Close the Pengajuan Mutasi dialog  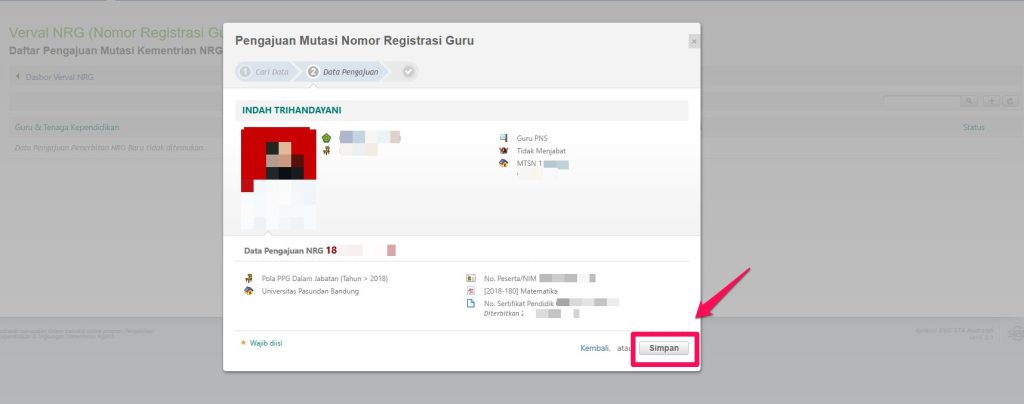[x=694, y=41]
